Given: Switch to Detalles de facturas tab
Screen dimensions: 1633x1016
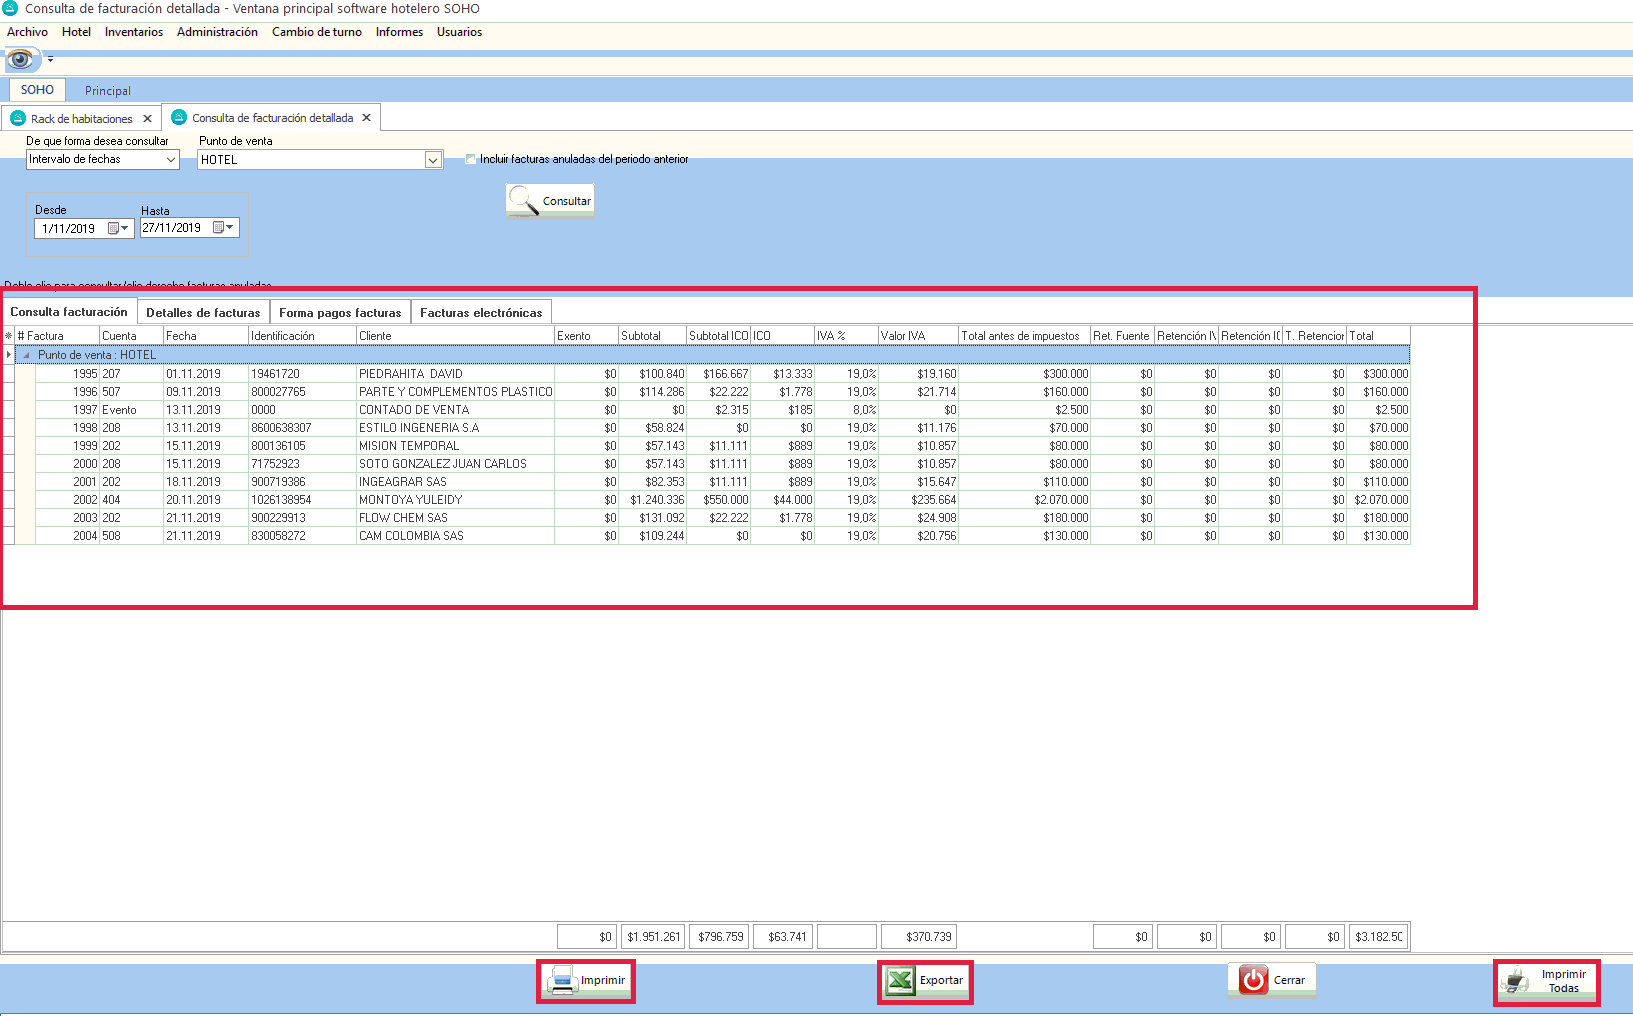Looking at the screenshot, I should [203, 313].
